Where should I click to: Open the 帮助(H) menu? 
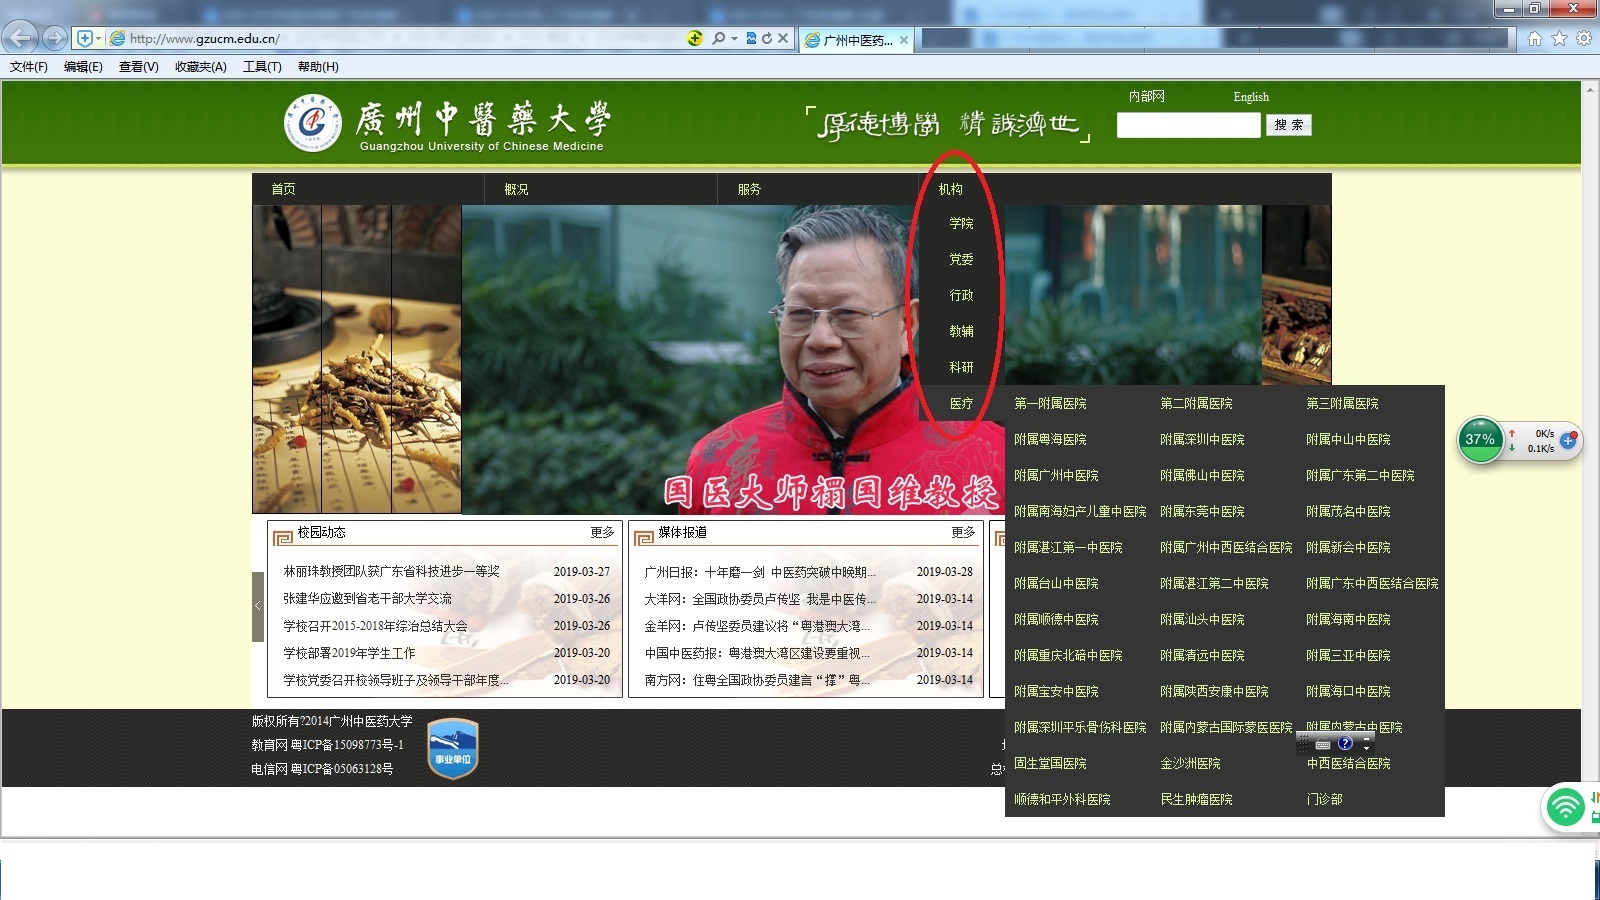[x=318, y=67]
